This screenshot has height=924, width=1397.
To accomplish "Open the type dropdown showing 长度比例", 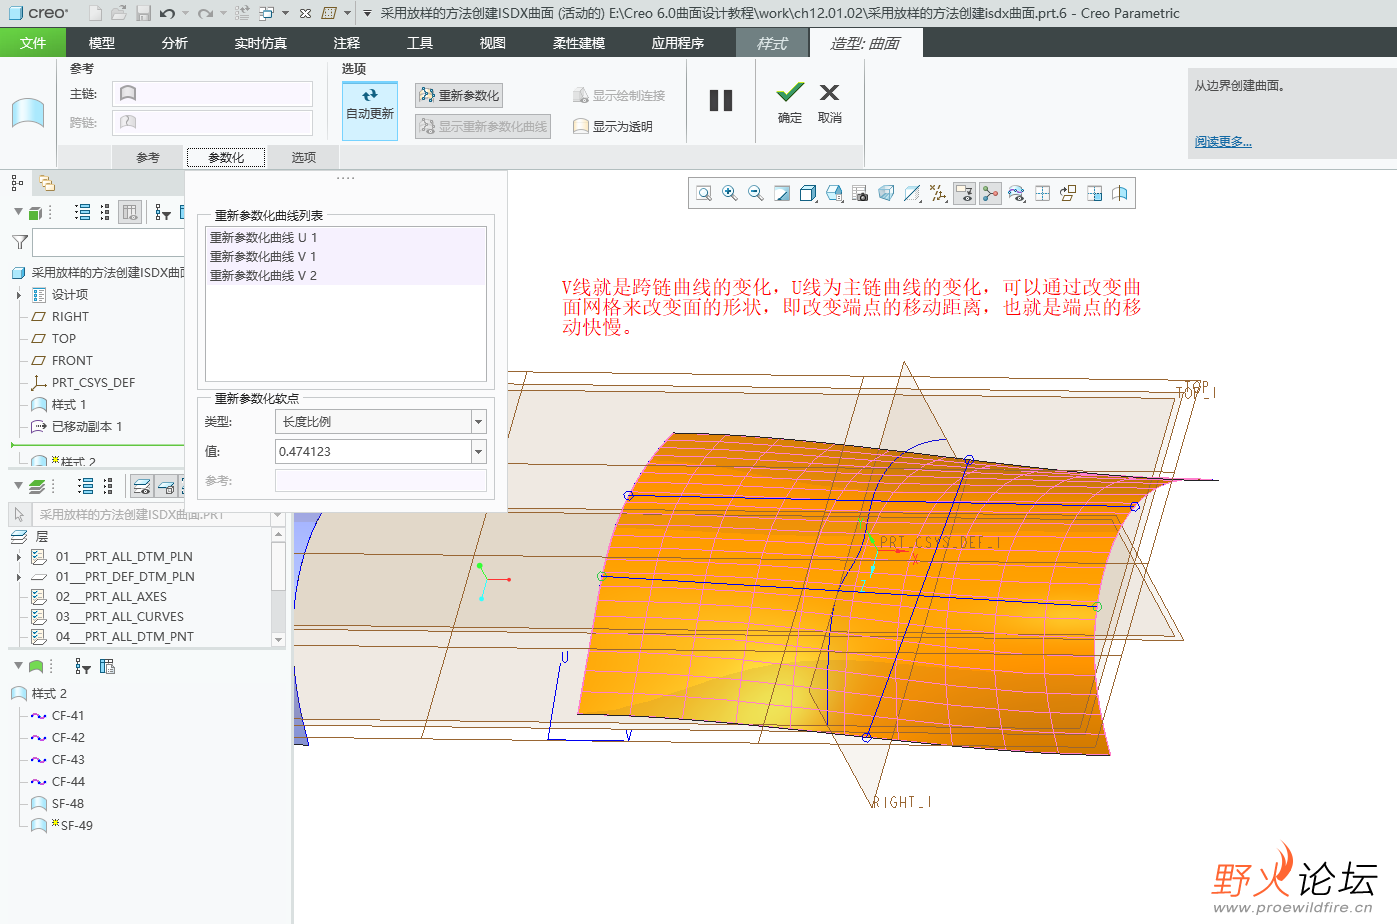I will [x=478, y=422].
